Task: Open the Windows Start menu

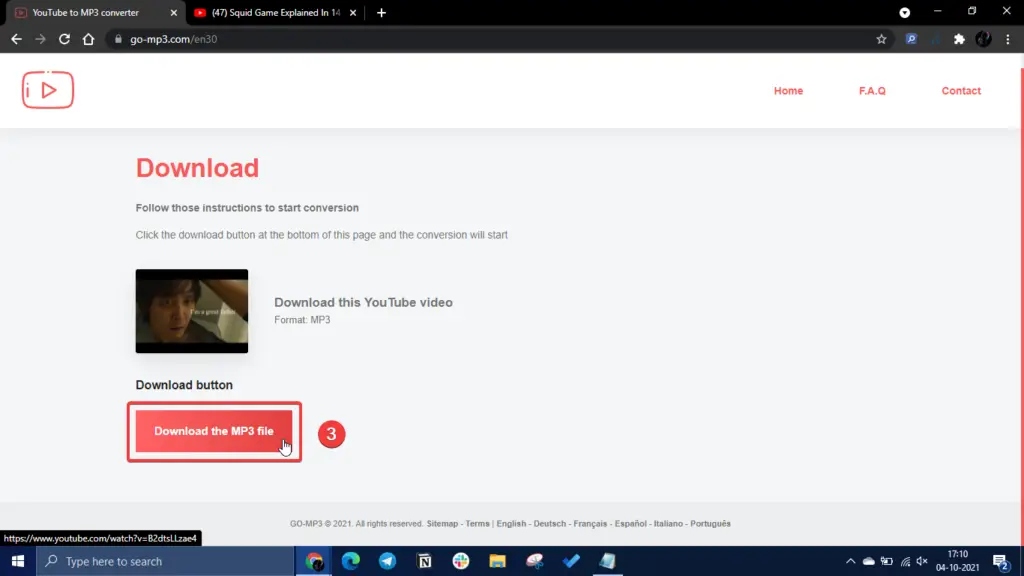Action: tap(18, 561)
